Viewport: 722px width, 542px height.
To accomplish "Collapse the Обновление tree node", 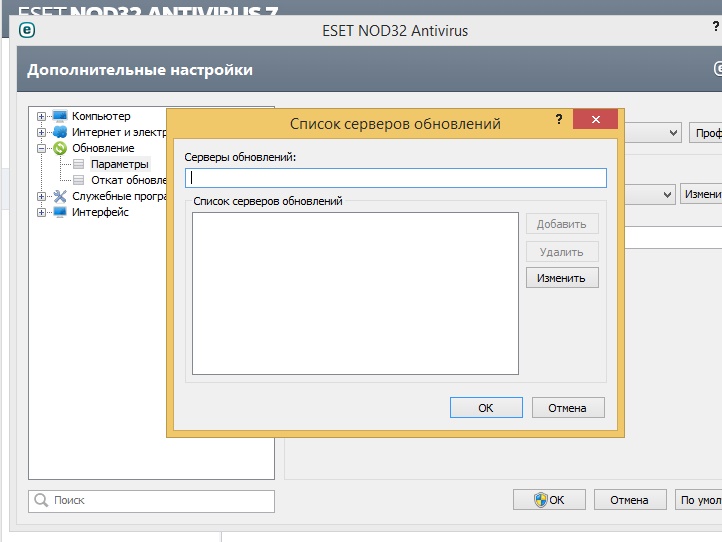I will (41, 148).
